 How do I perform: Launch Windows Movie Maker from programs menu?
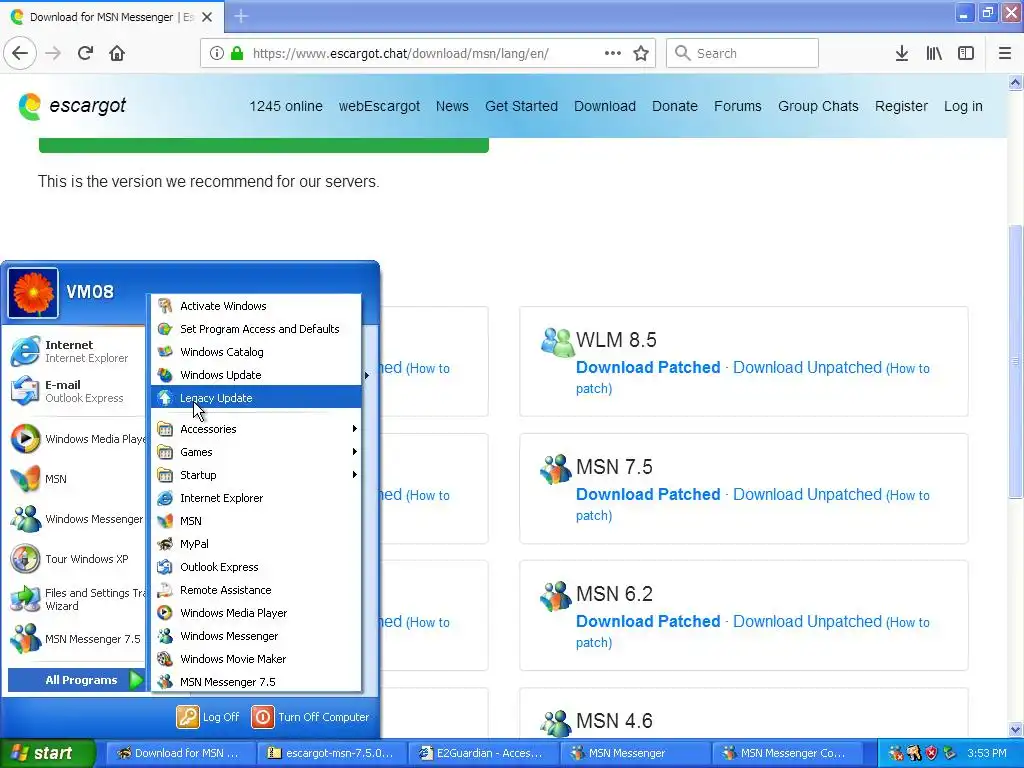(x=256, y=659)
